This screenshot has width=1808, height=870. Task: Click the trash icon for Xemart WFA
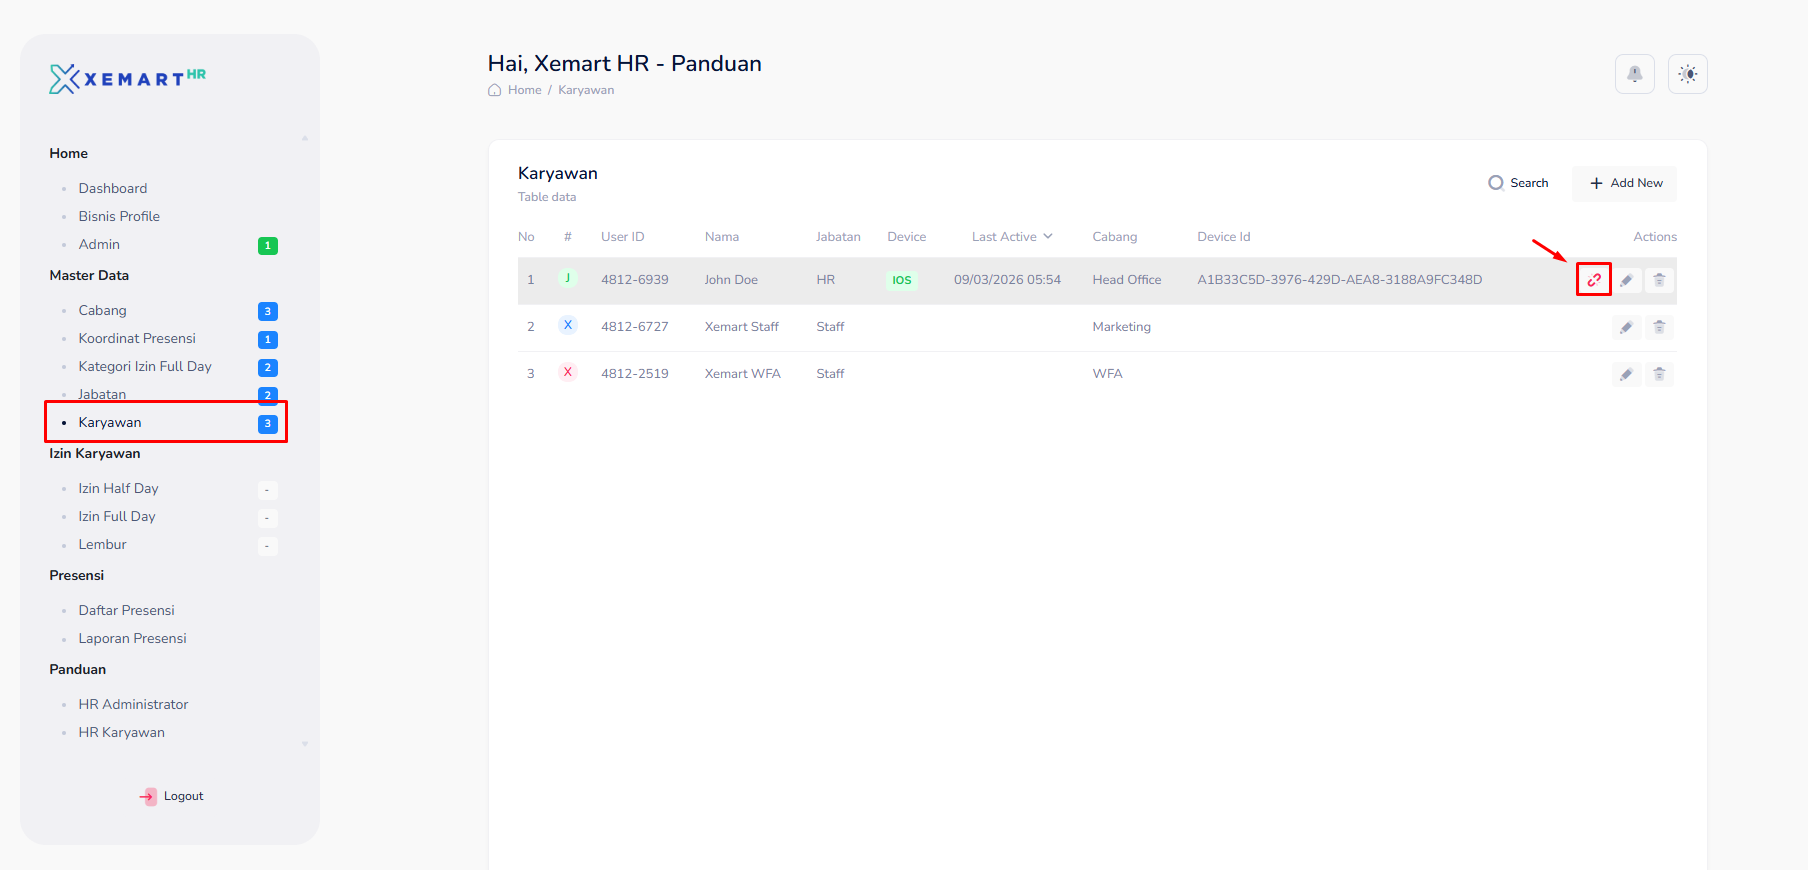1659,374
